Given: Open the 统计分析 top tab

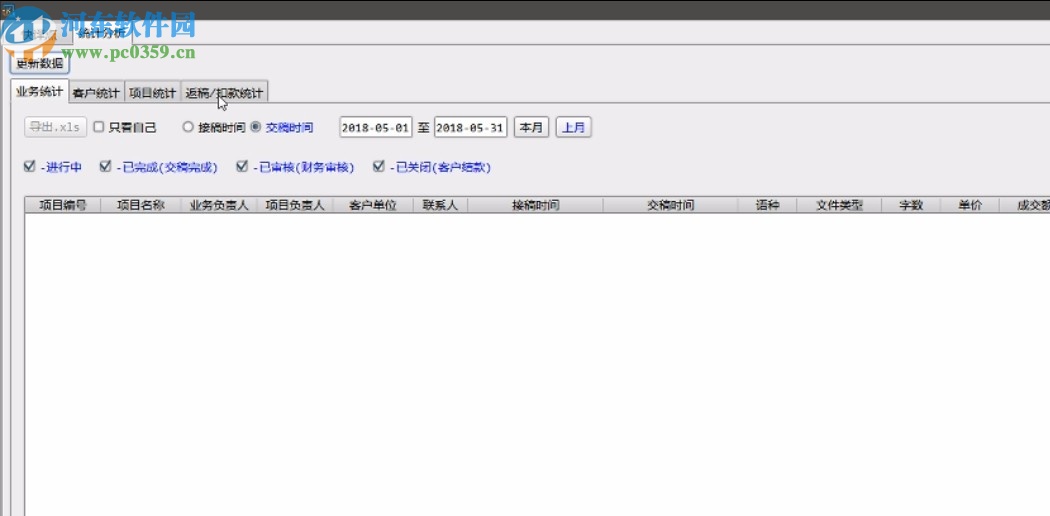Looking at the screenshot, I should point(100,33).
